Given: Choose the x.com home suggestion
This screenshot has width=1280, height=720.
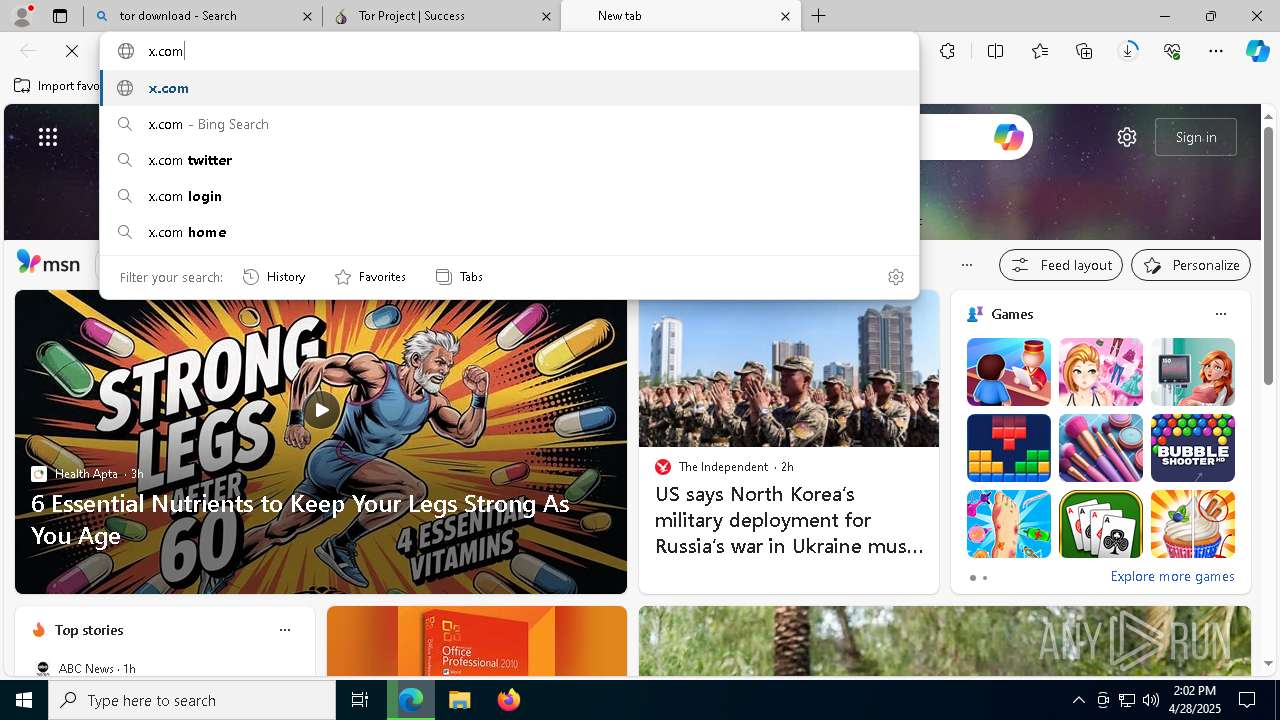Looking at the screenshot, I should 509,232.
